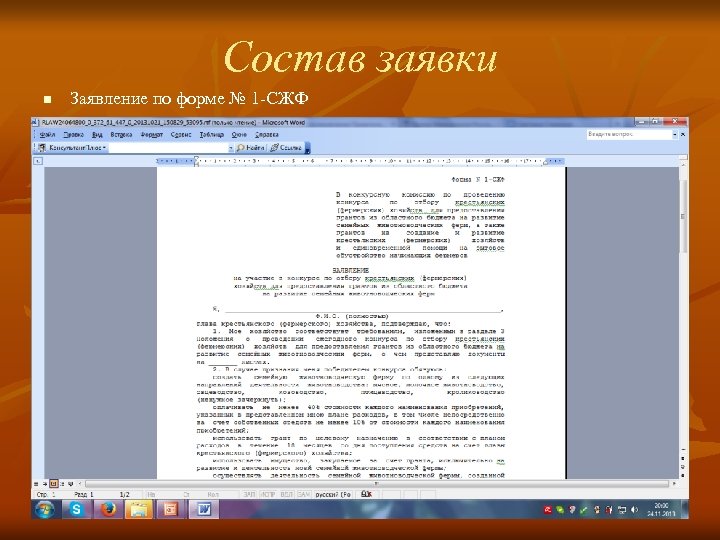Open the Формат menu
The width and height of the screenshot is (720, 540).
pos(152,135)
